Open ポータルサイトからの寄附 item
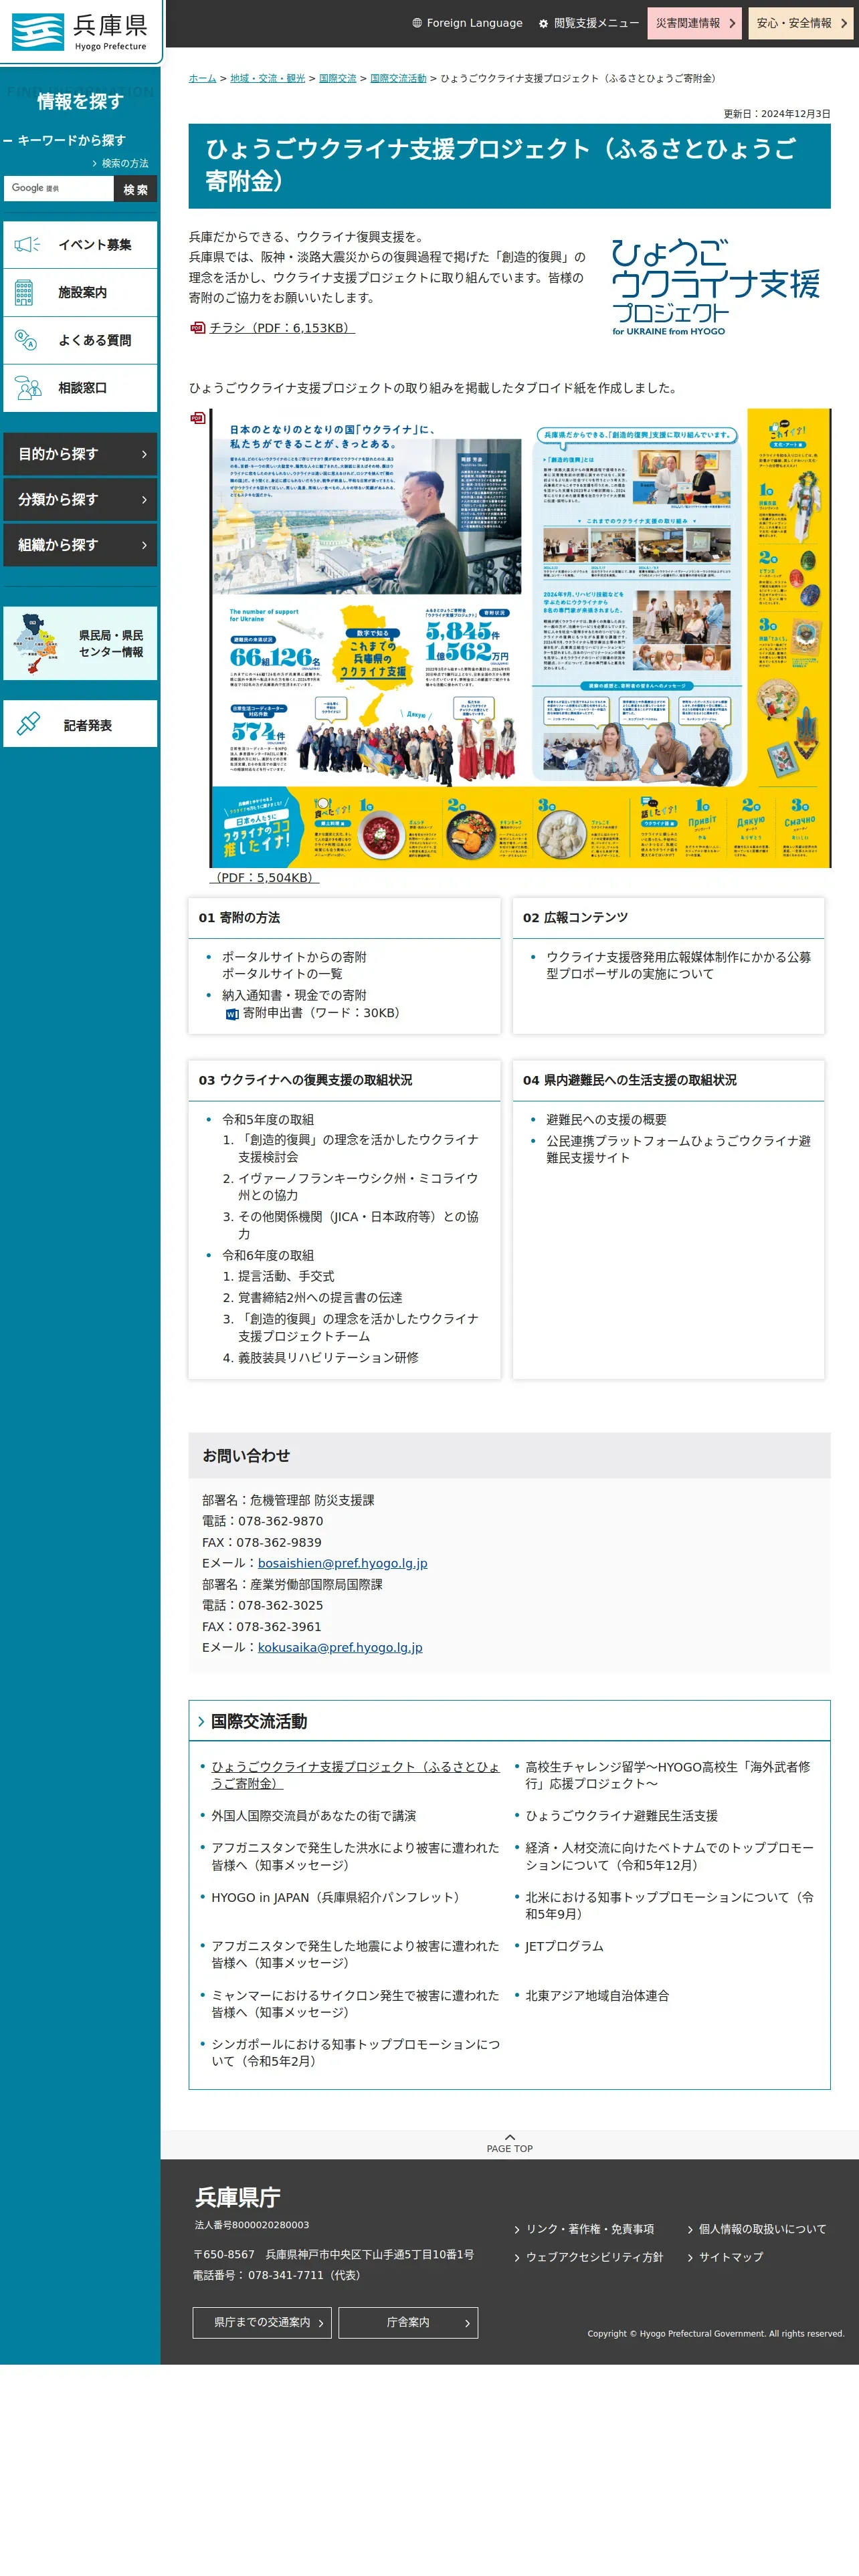 tap(294, 957)
